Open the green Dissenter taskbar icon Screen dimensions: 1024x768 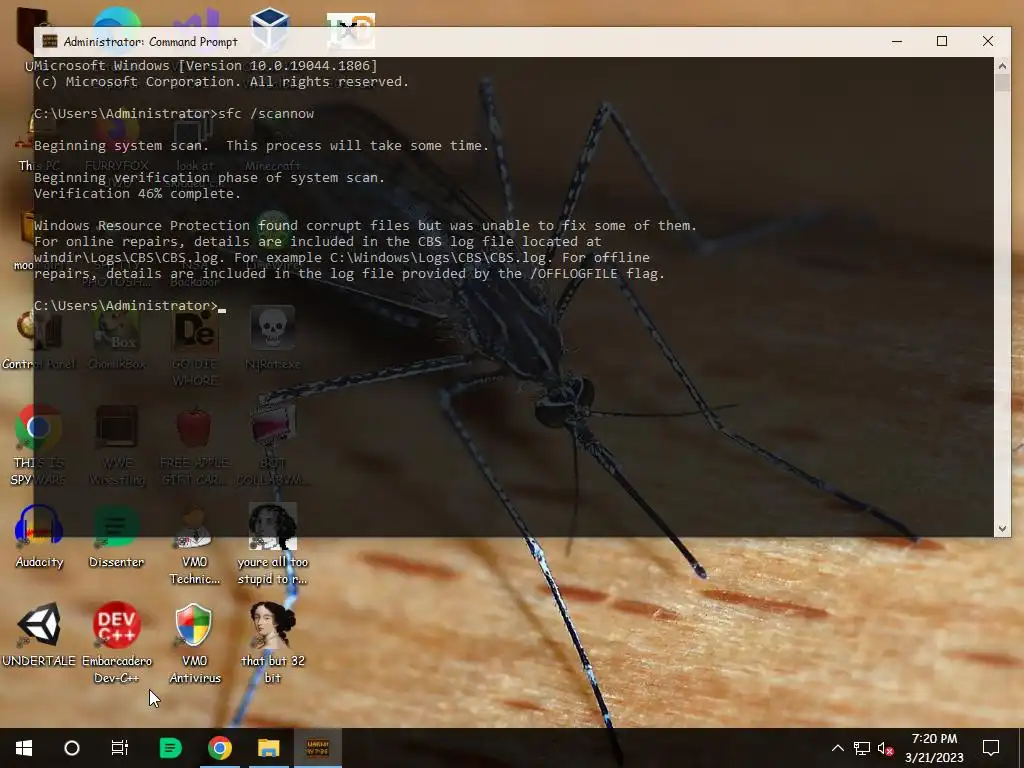(x=170, y=748)
